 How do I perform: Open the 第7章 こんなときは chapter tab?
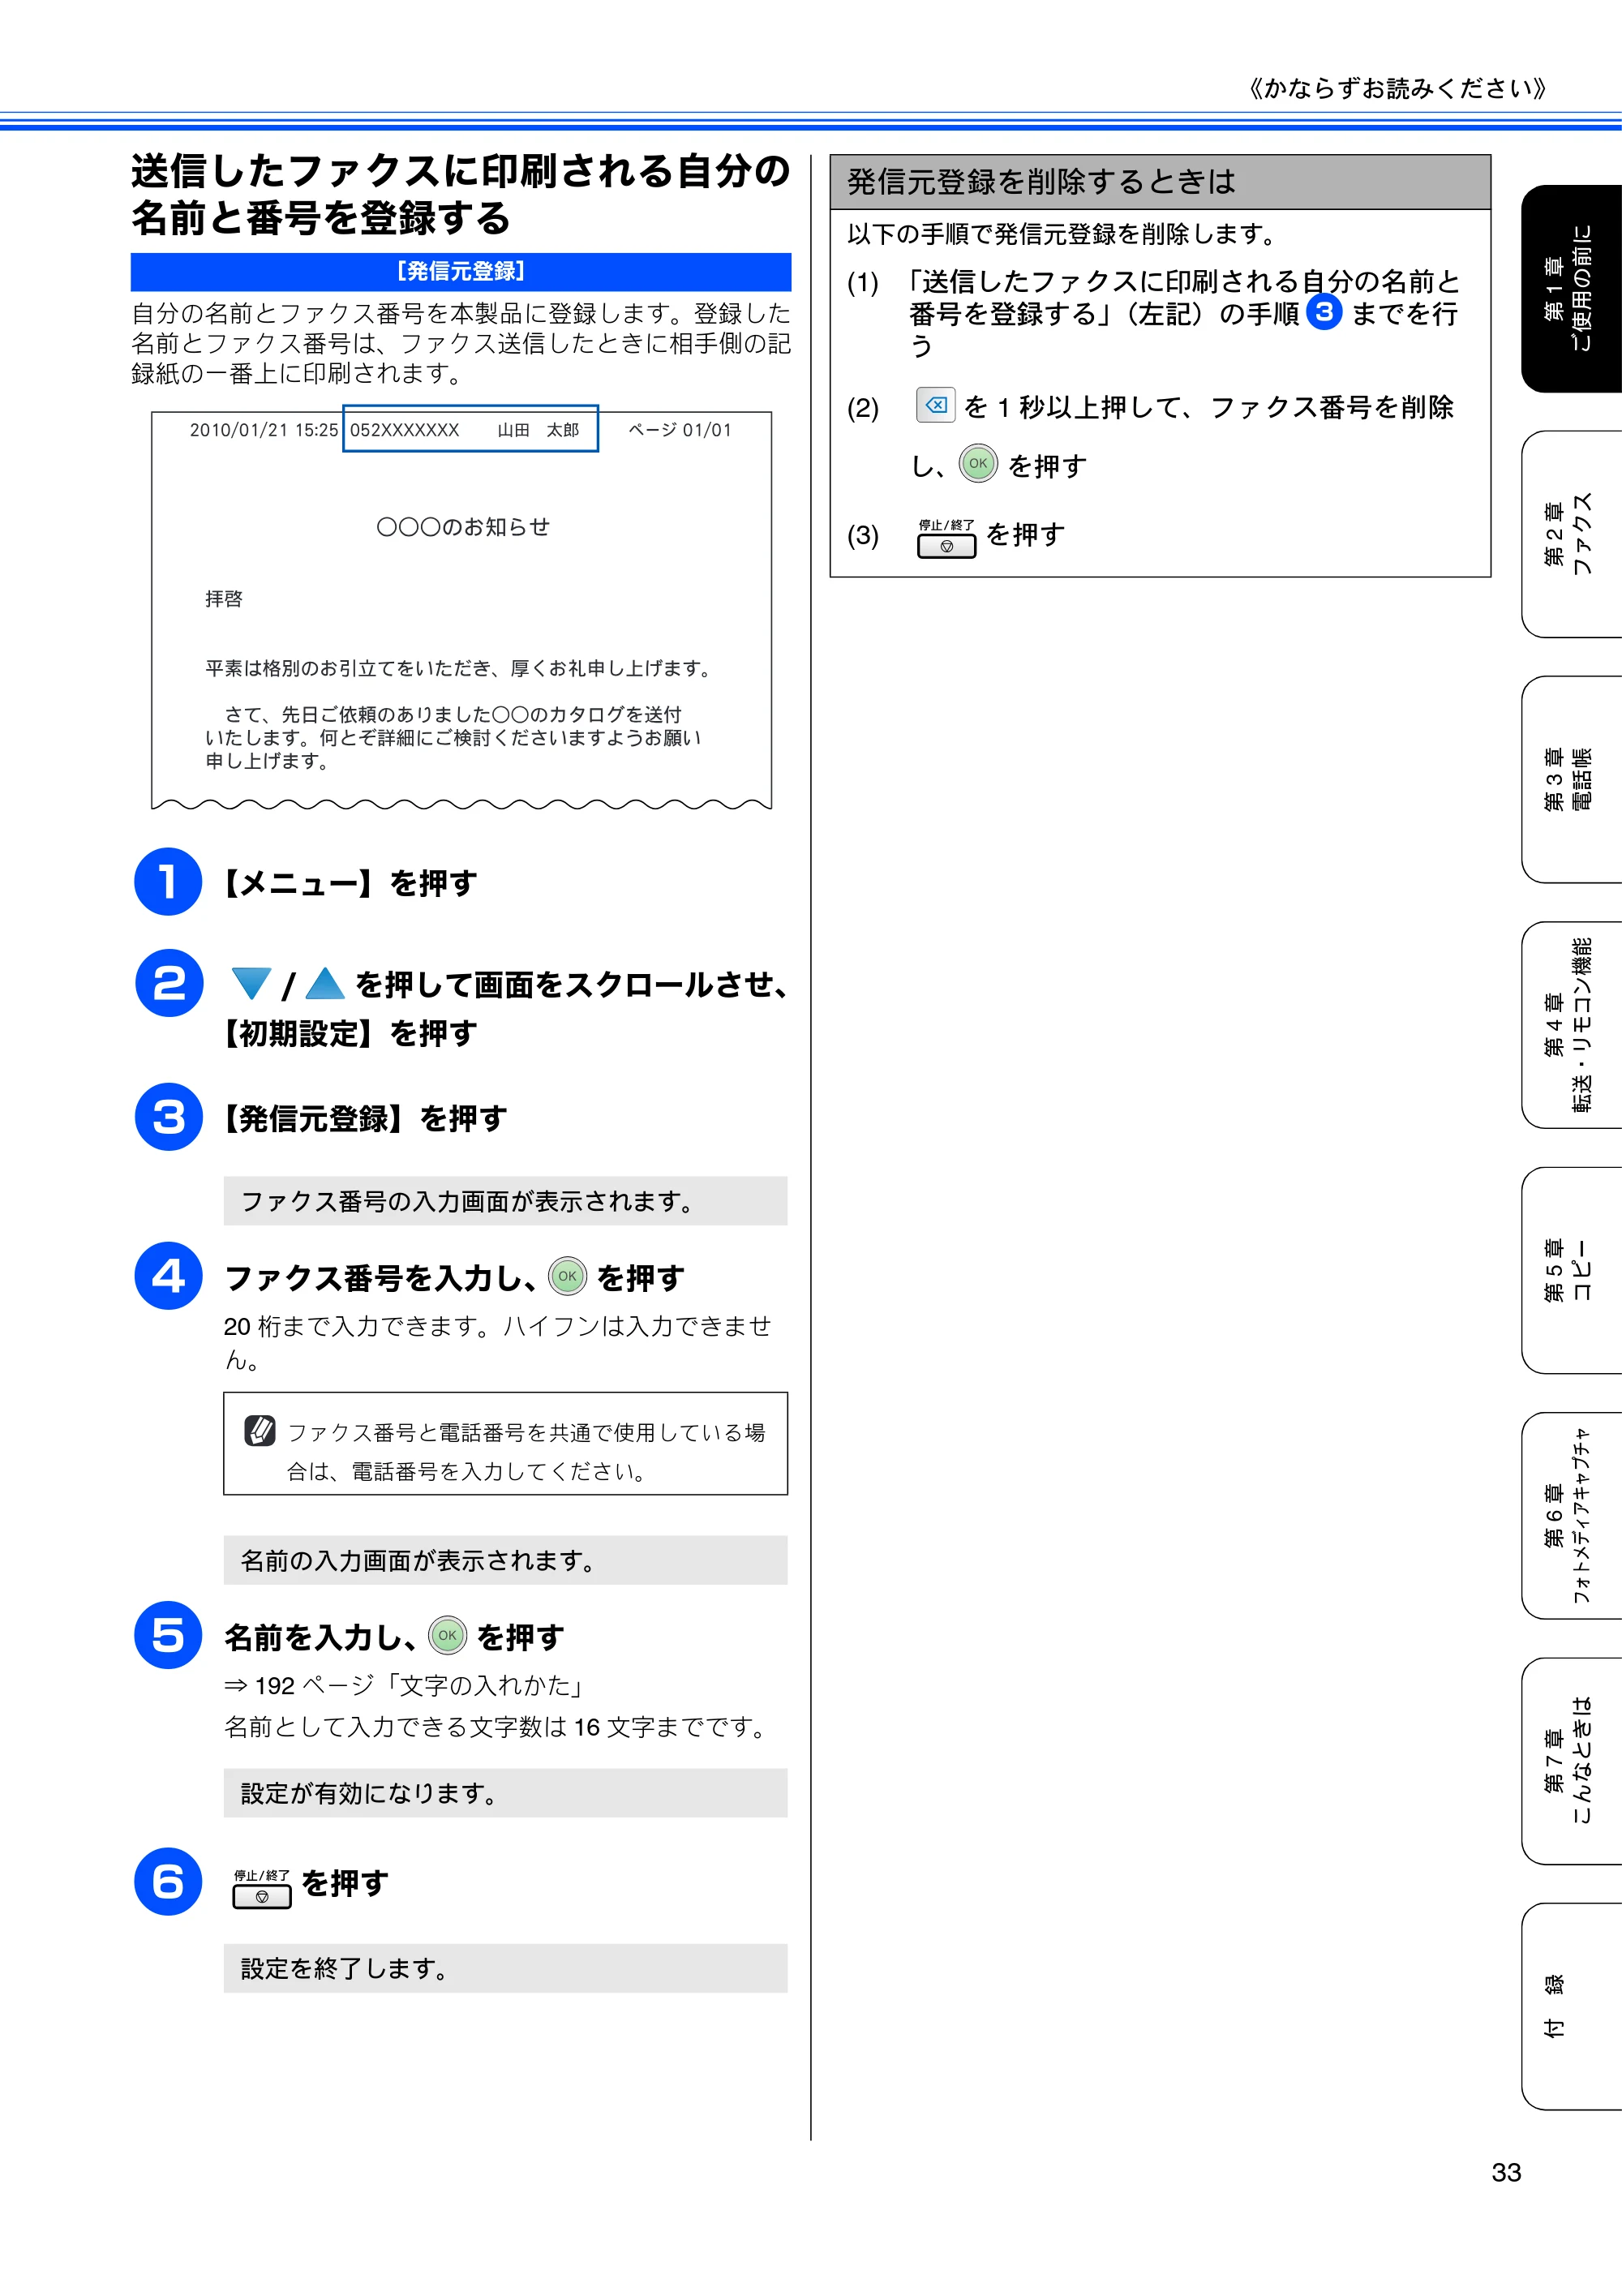1571,1761
